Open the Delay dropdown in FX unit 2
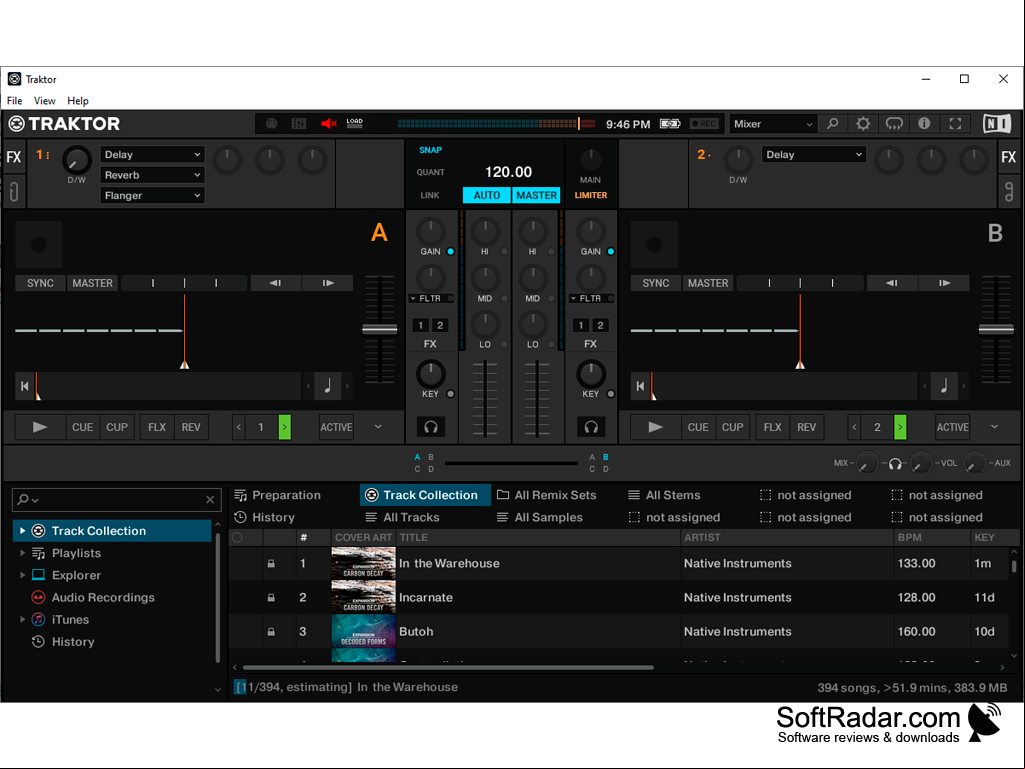Viewport: 1025px width, 769px height. (814, 155)
